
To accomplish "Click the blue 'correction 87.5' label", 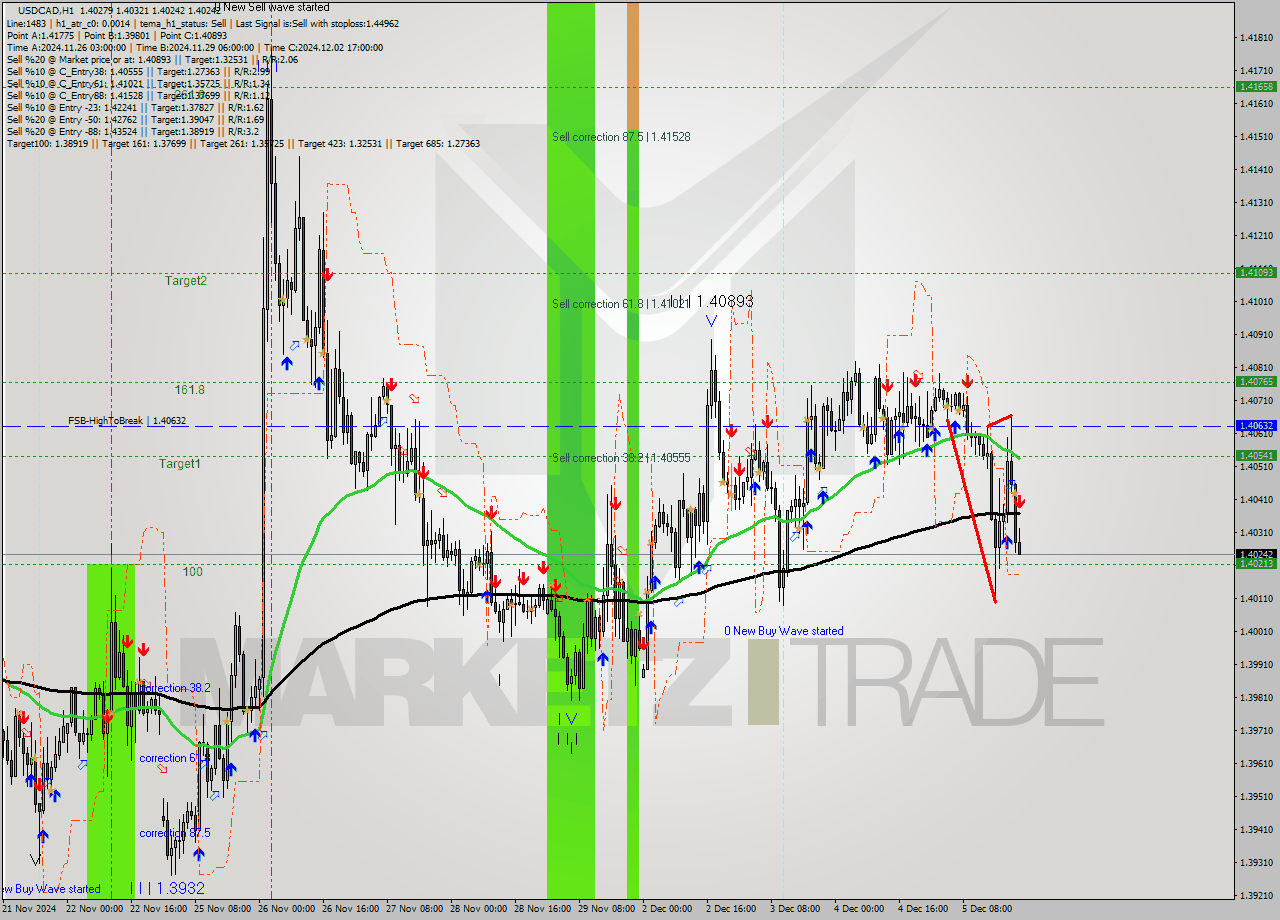I will point(175,833).
